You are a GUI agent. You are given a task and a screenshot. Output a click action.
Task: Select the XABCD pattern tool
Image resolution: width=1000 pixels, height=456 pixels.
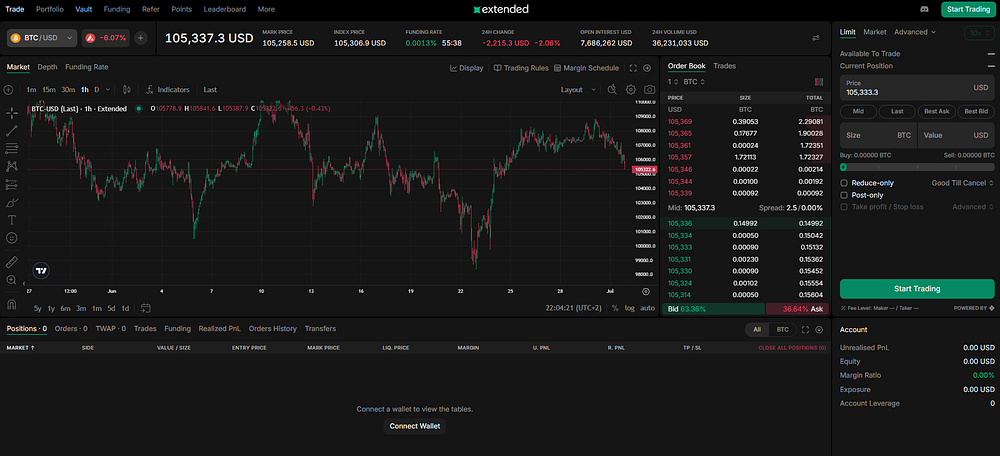pos(11,166)
